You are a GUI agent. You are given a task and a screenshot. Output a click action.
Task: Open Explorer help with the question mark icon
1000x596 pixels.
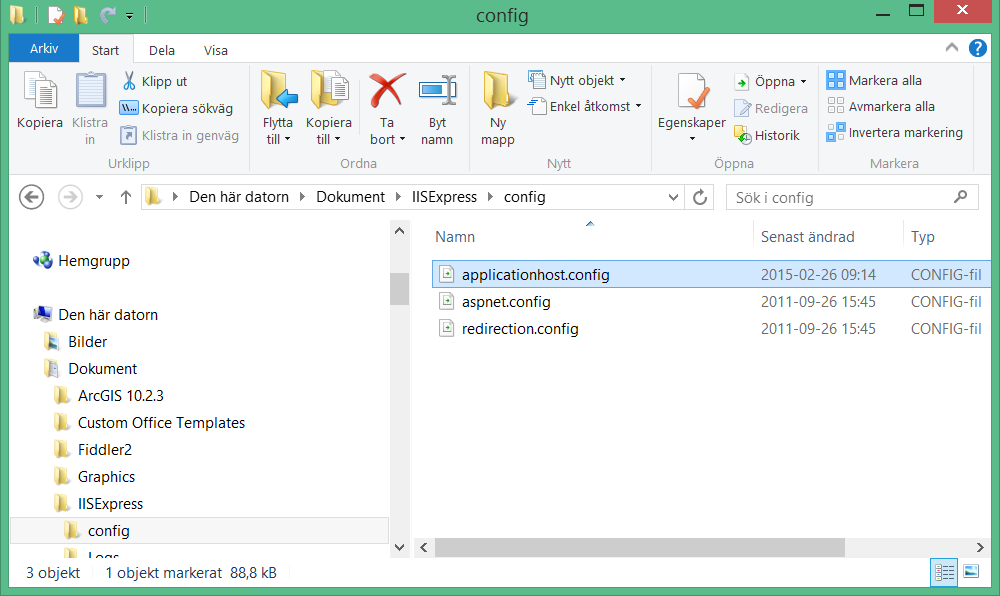pyautogui.click(x=977, y=47)
